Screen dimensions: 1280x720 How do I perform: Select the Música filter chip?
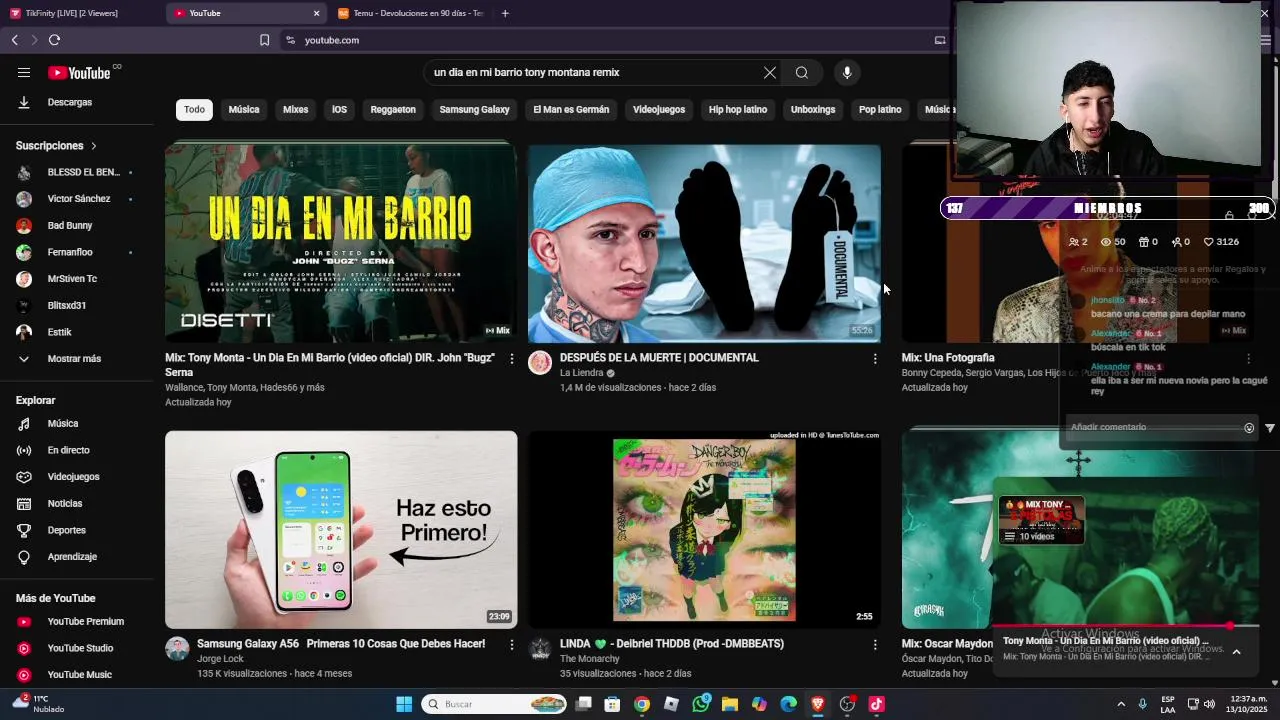click(244, 110)
